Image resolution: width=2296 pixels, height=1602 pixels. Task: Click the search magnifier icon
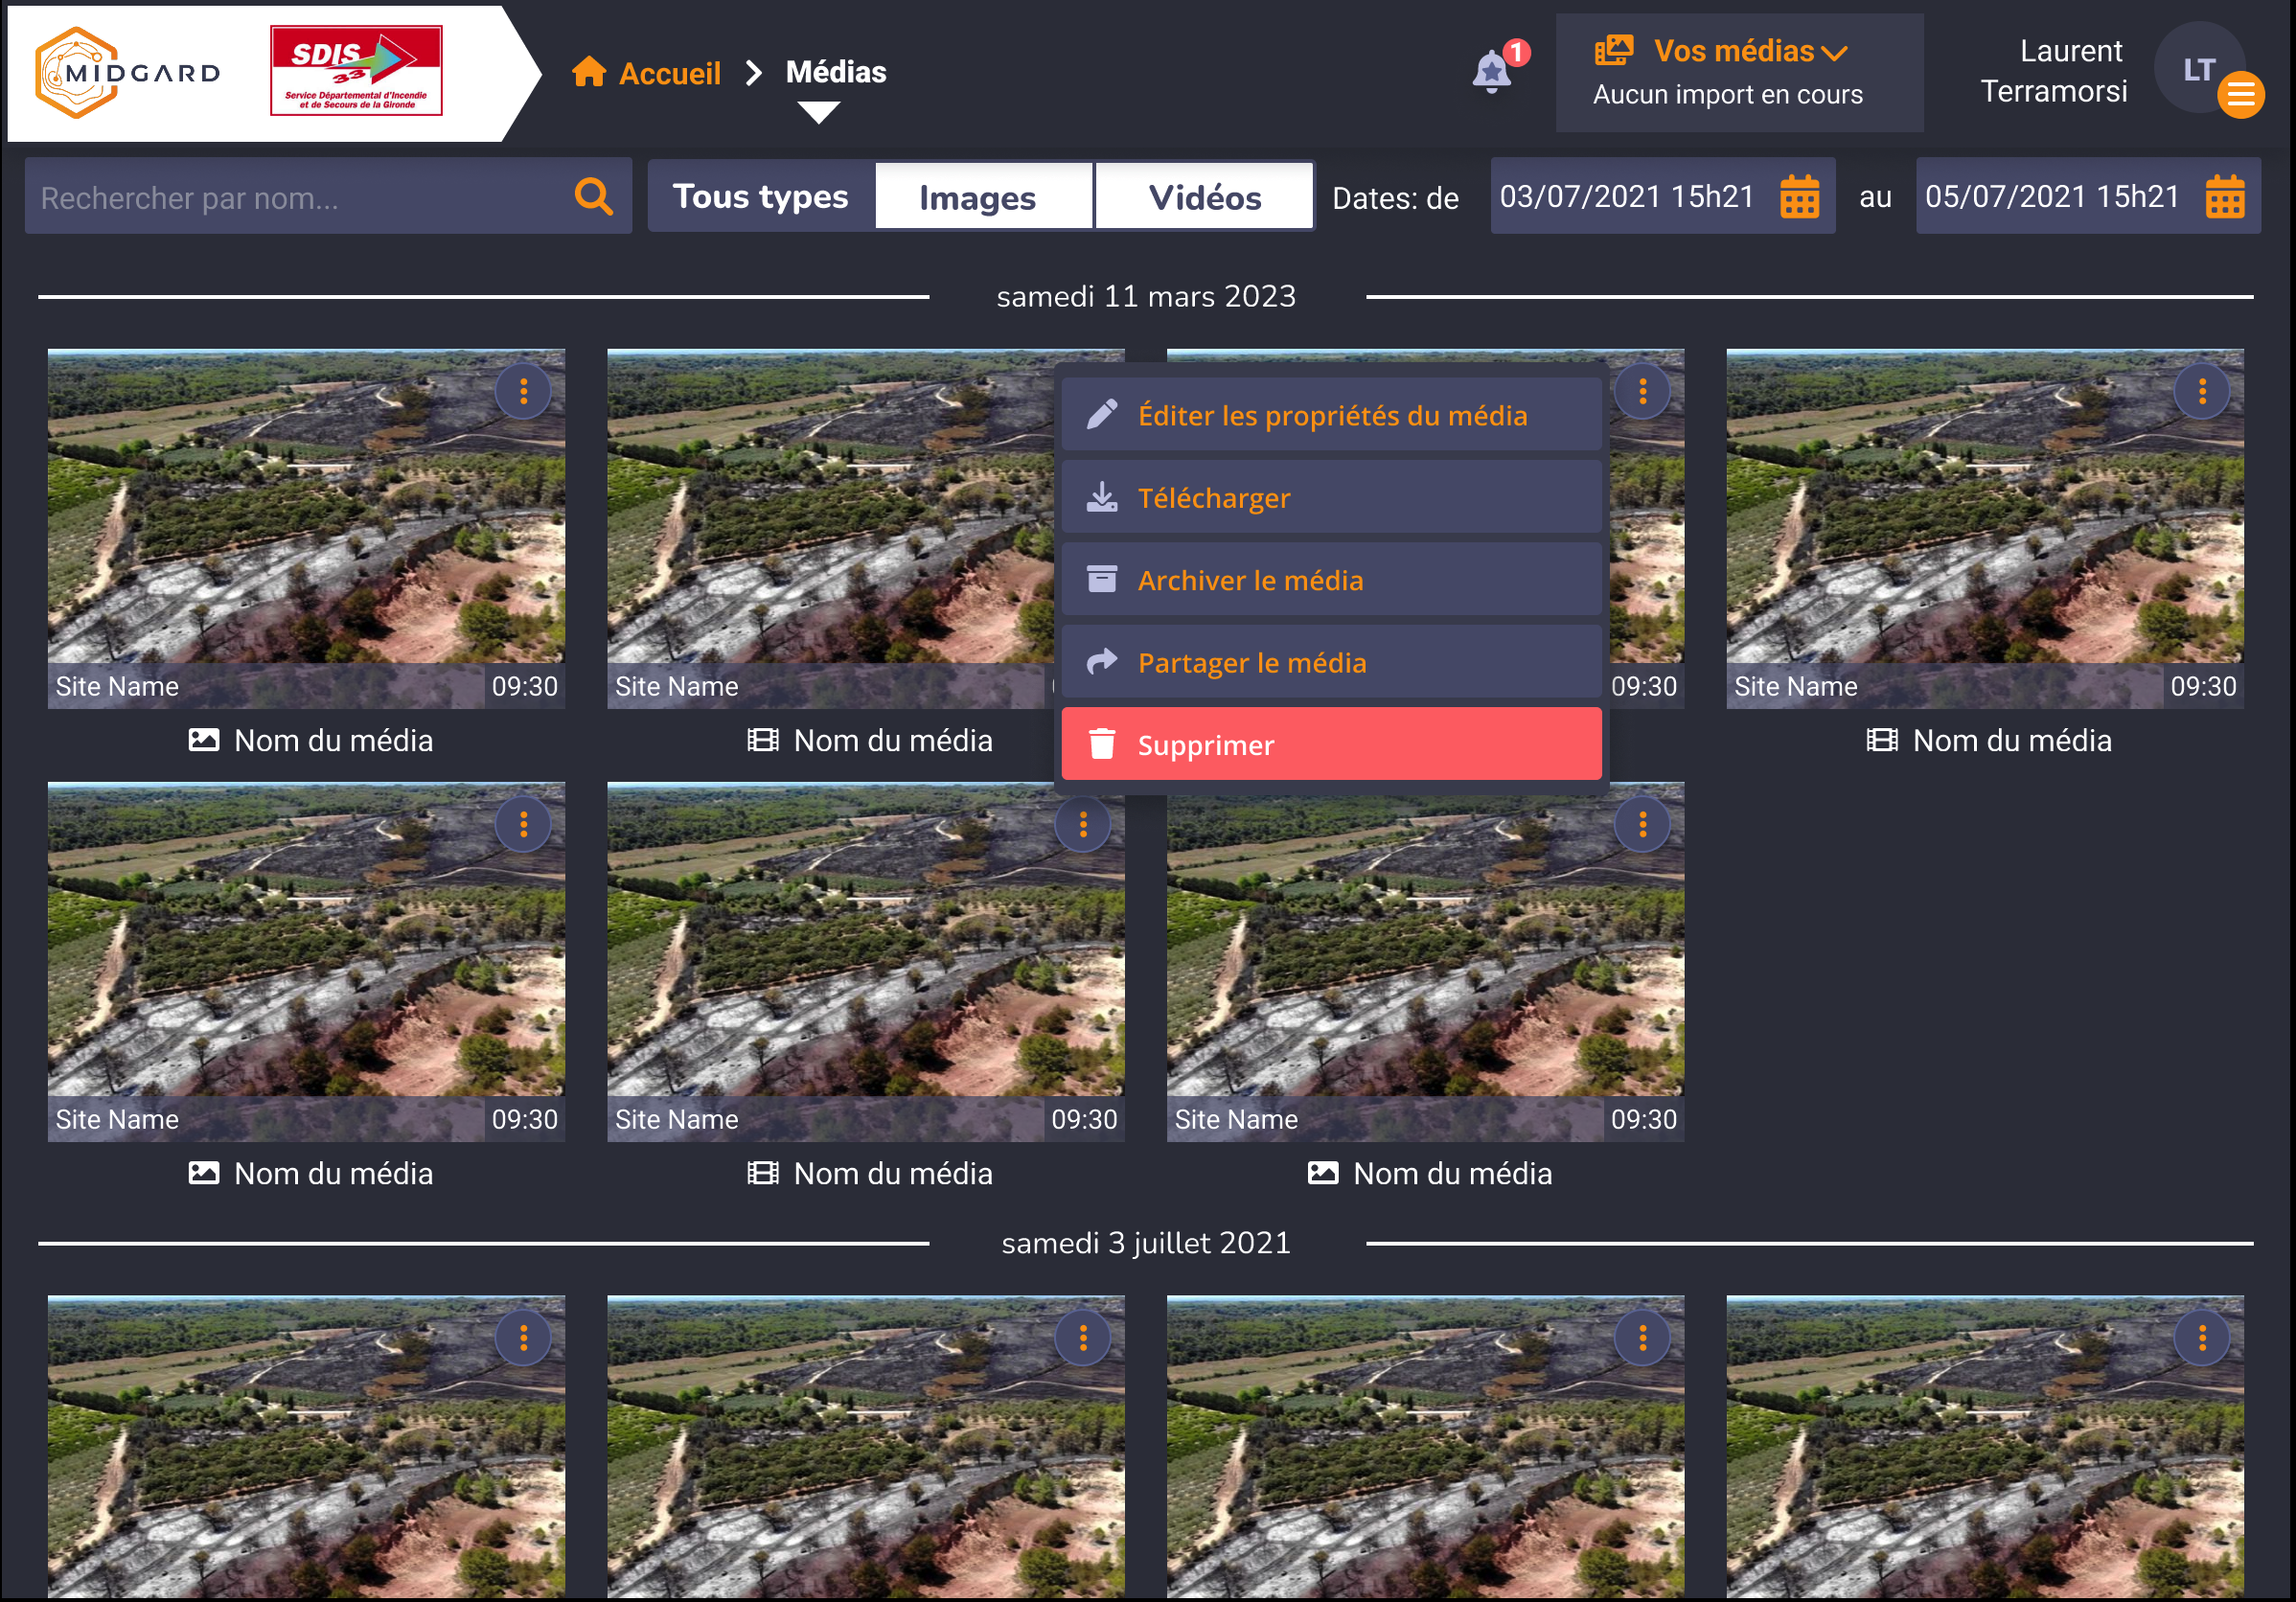pyautogui.click(x=594, y=196)
